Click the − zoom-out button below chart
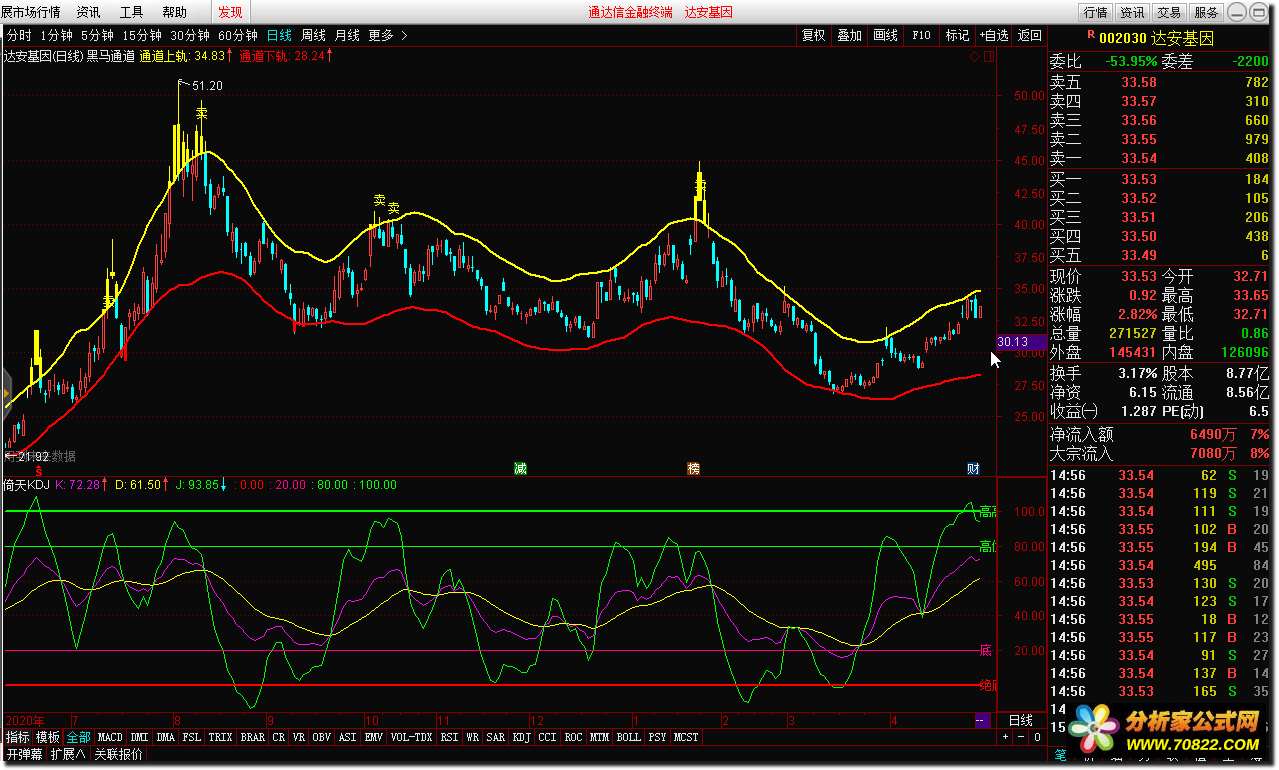 [x=1021, y=737]
